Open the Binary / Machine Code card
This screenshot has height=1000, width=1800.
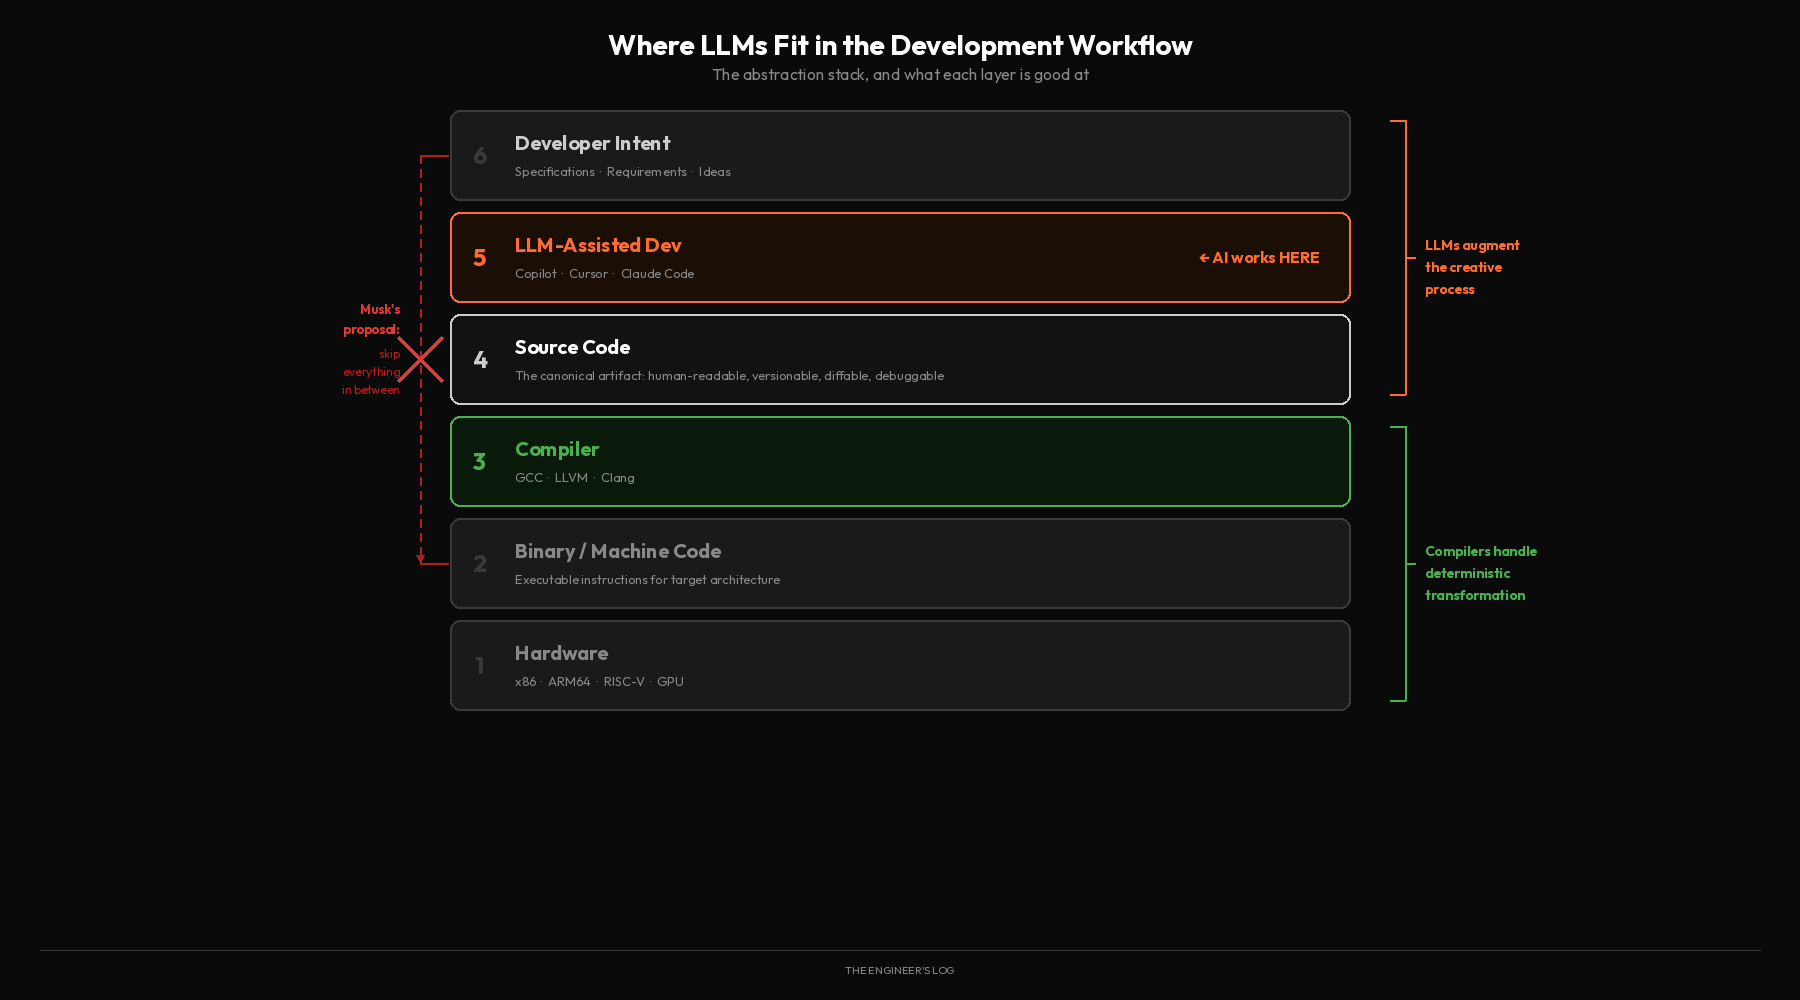click(900, 563)
